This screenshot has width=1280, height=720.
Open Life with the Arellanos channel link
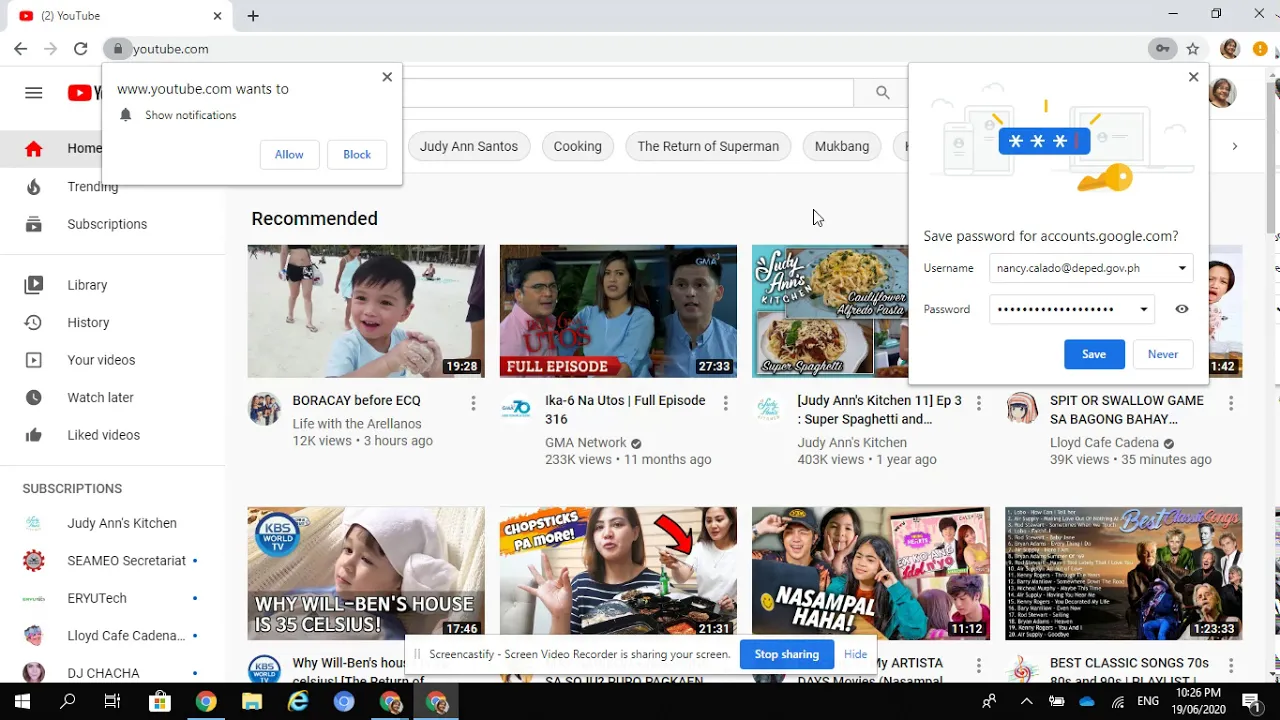click(x=357, y=424)
